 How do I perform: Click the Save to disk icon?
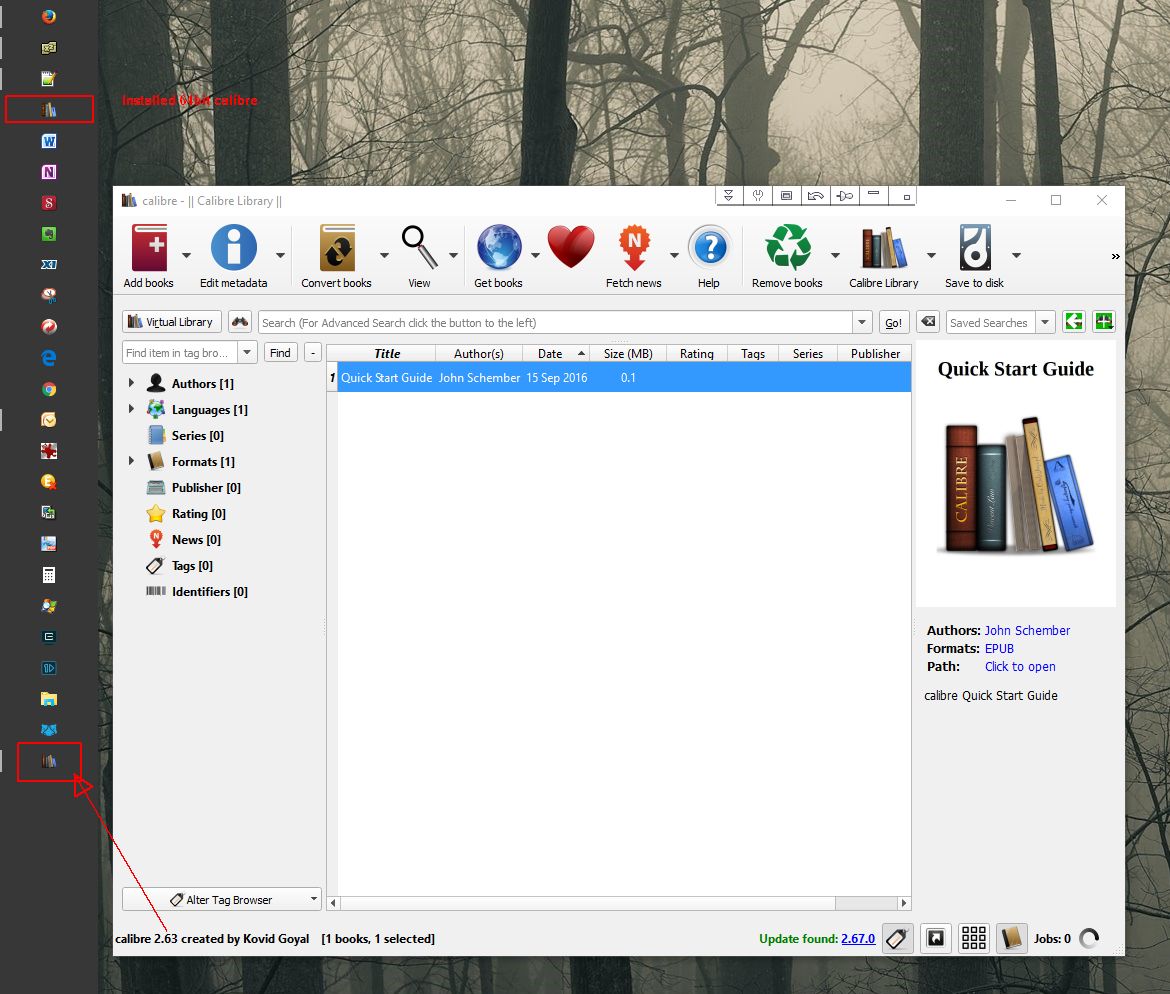975,247
